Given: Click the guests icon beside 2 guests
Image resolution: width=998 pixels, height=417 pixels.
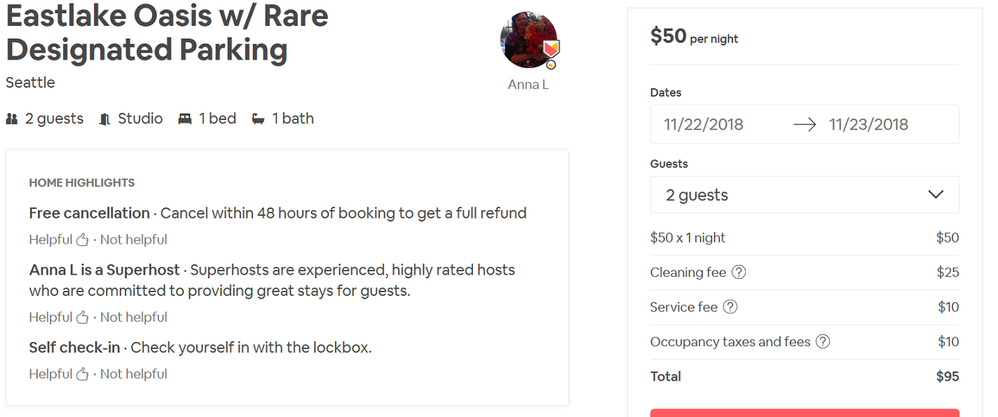Looking at the screenshot, I should pyautogui.click(x=12, y=119).
